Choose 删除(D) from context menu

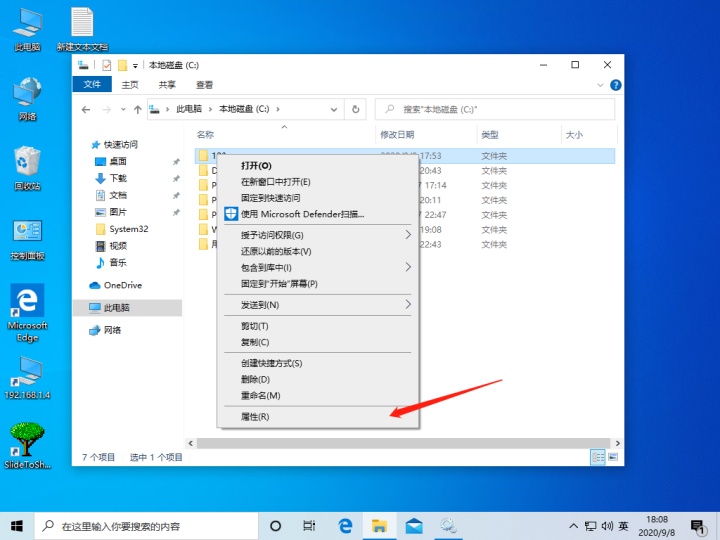[x=318, y=379]
